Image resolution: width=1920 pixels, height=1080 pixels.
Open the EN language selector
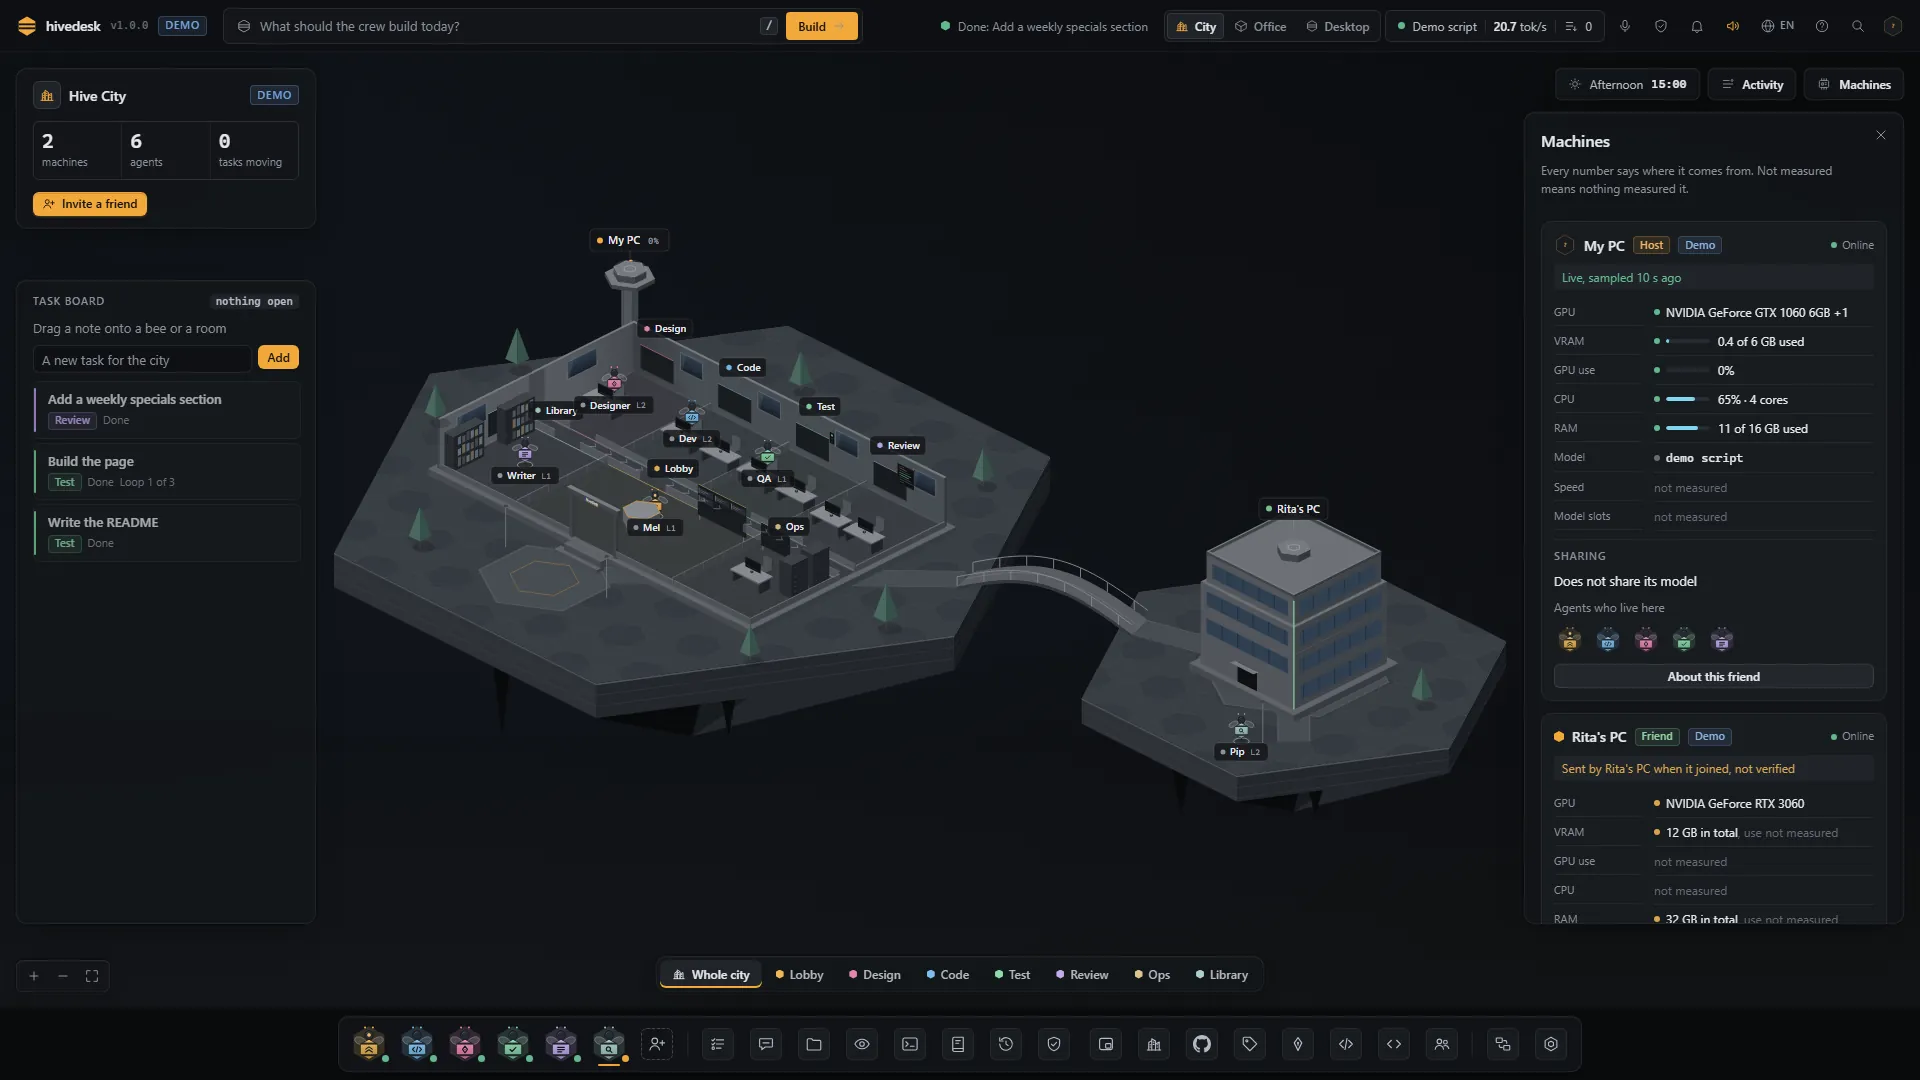click(x=1778, y=26)
